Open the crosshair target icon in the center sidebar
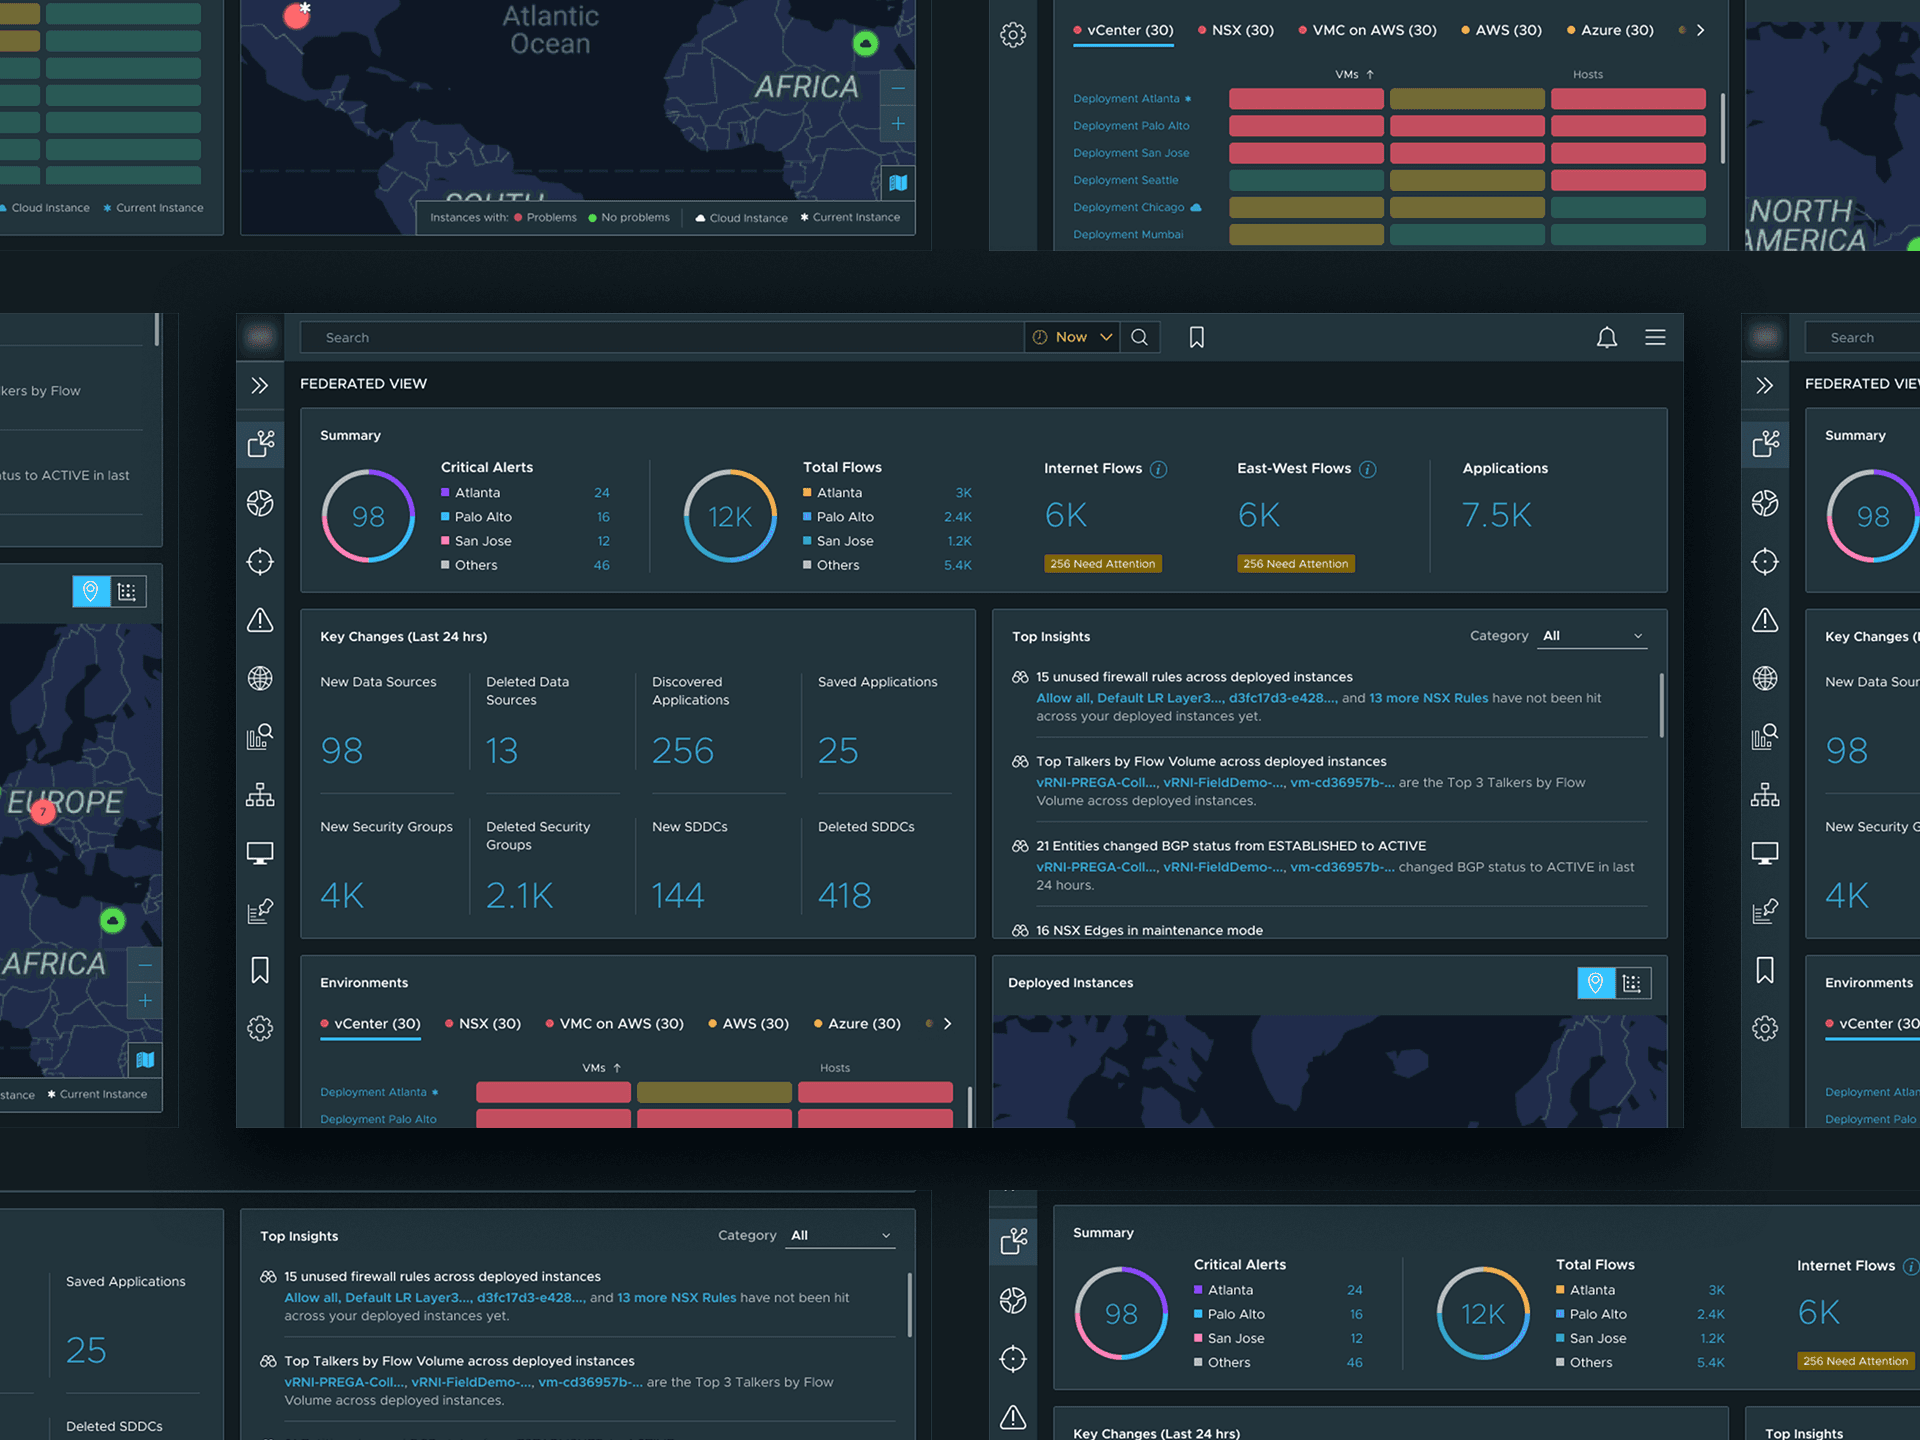This screenshot has height=1440, width=1920. 260,561
